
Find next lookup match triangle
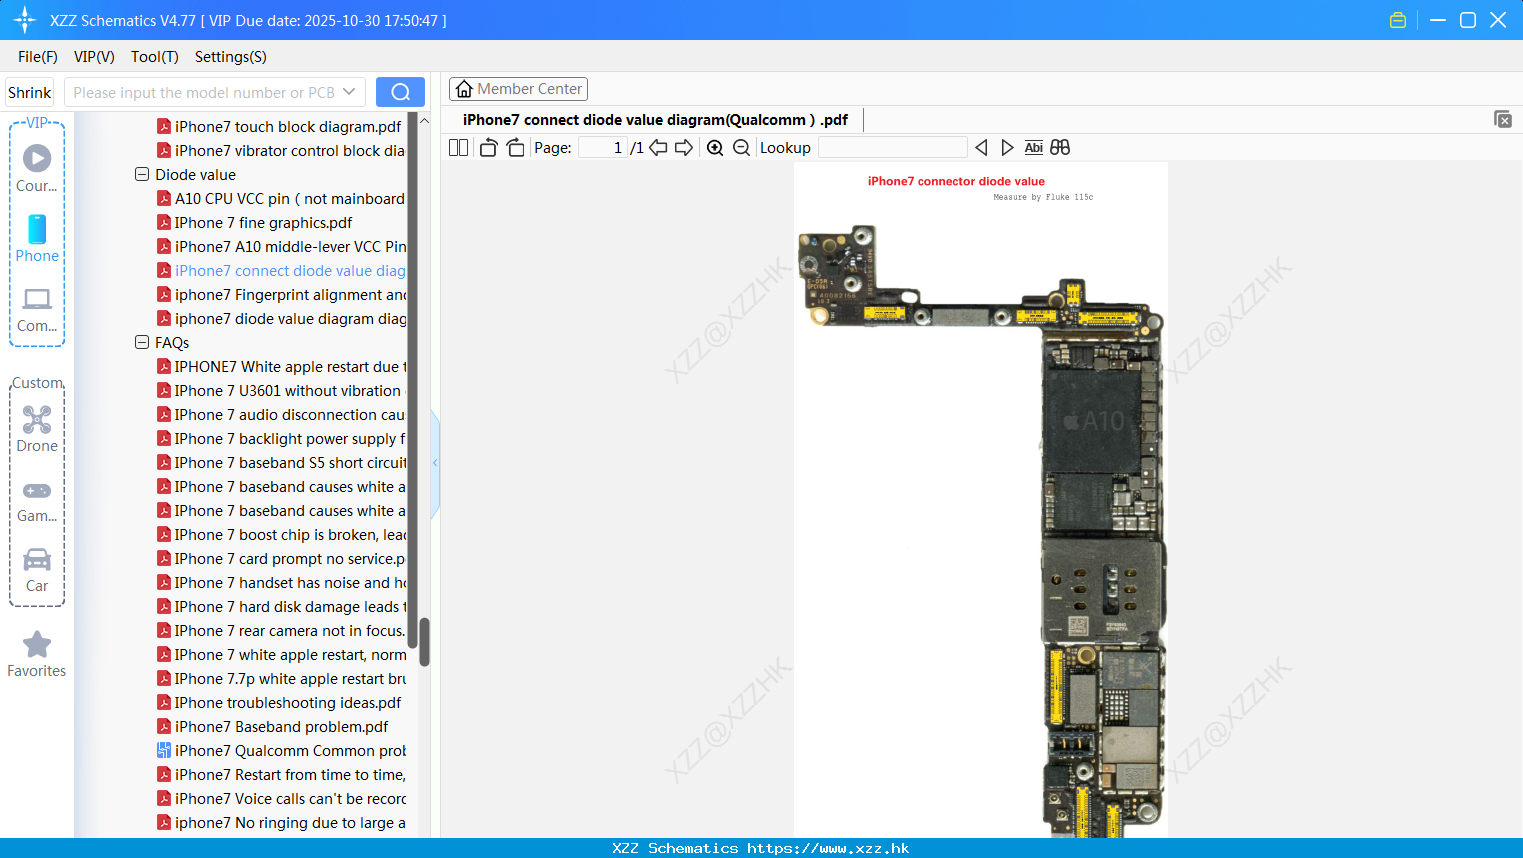coord(1007,148)
